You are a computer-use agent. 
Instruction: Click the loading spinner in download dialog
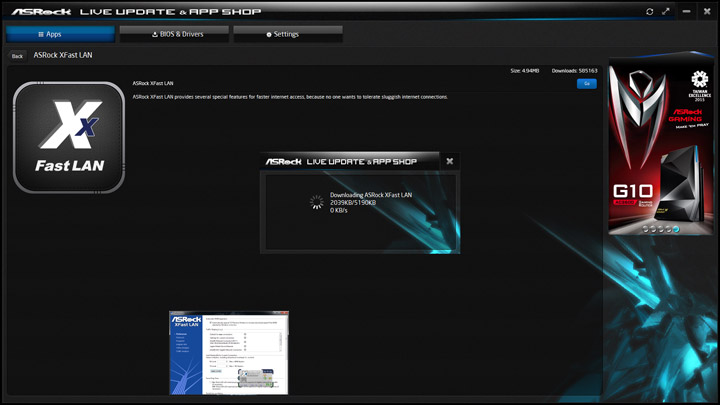click(x=316, y=202)
